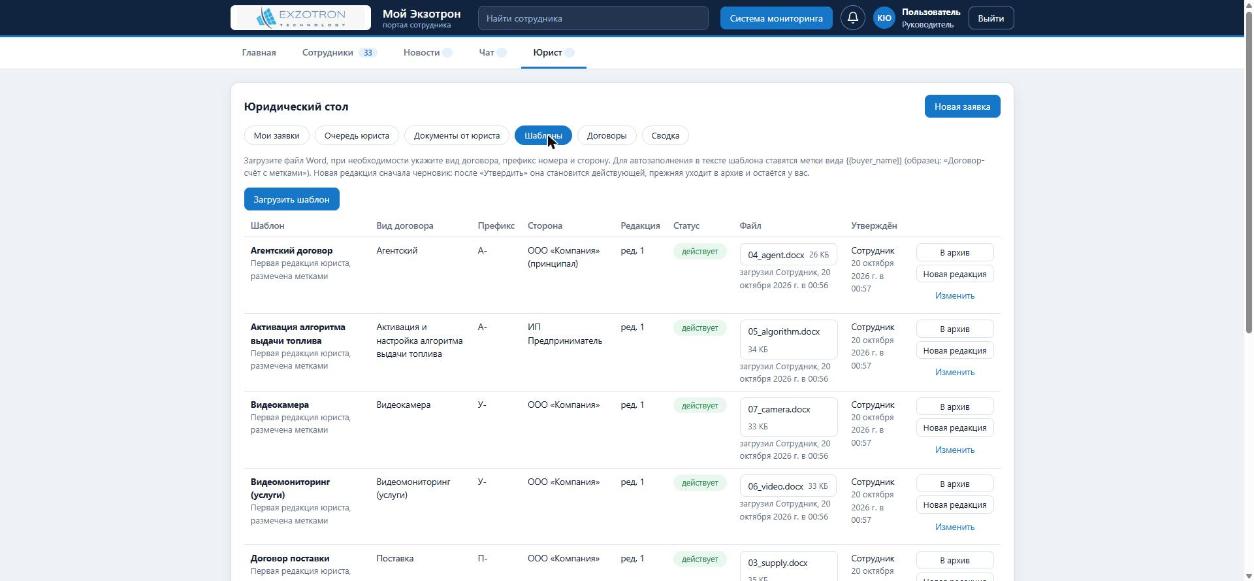Download the 04_agent.docx file
The width and height of the screenshot is (1254, 581).
pyautogui.click(x=789, y=255)
